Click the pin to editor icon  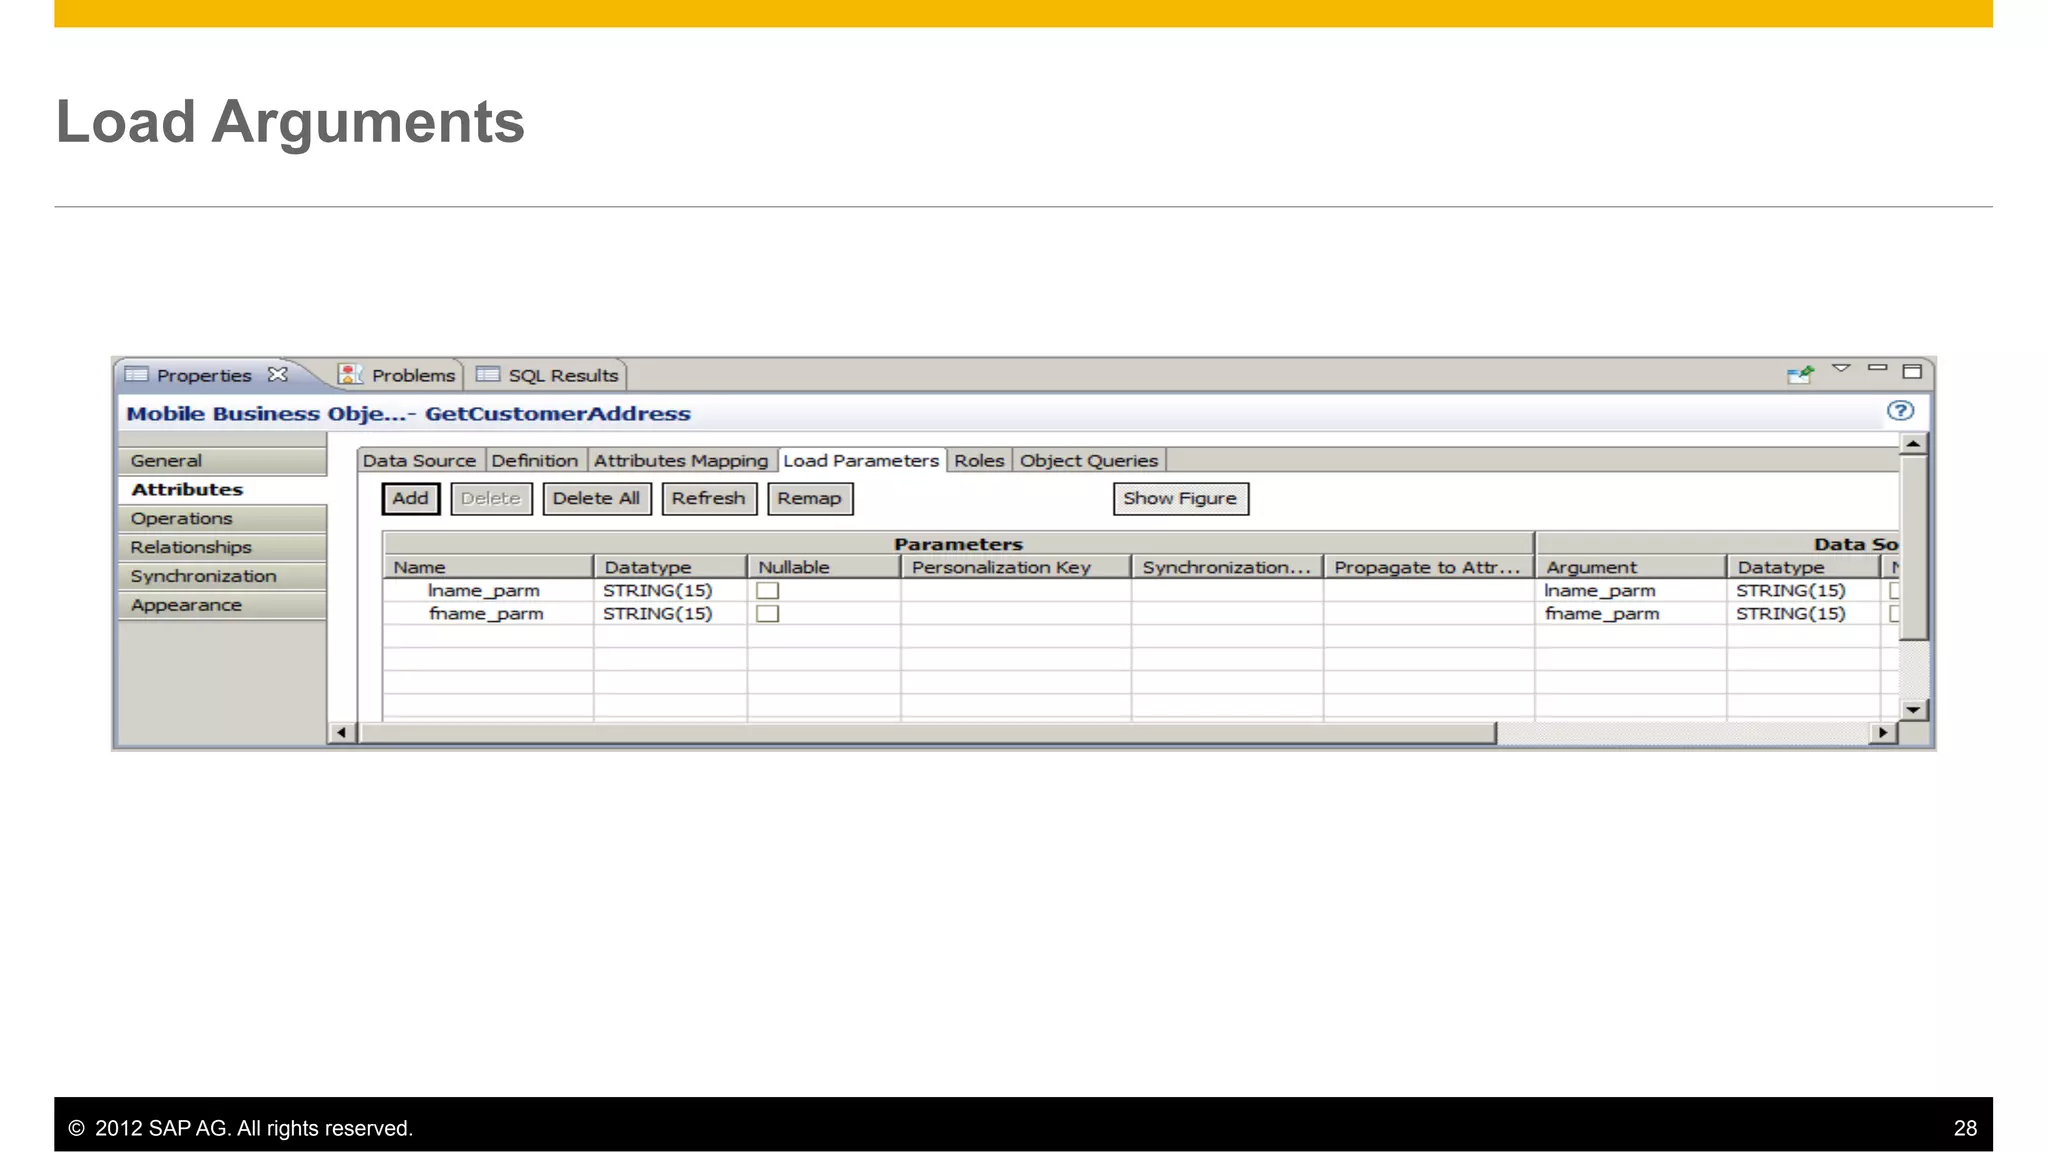pyautogui.click(x=1800, y=374)
